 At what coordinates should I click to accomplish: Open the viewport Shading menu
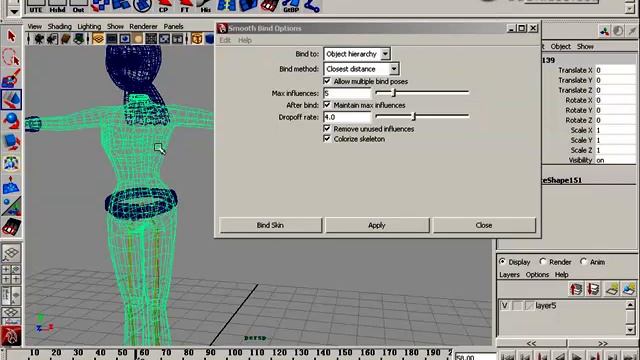pyautogui.click(x=60, y=27)
